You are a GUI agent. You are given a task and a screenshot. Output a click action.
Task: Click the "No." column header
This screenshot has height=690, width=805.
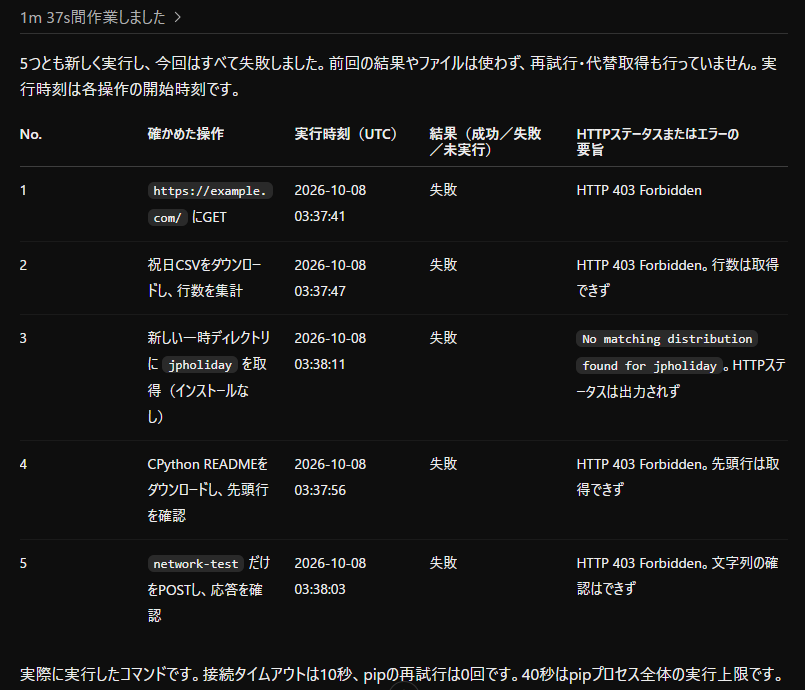pos(31,135)
